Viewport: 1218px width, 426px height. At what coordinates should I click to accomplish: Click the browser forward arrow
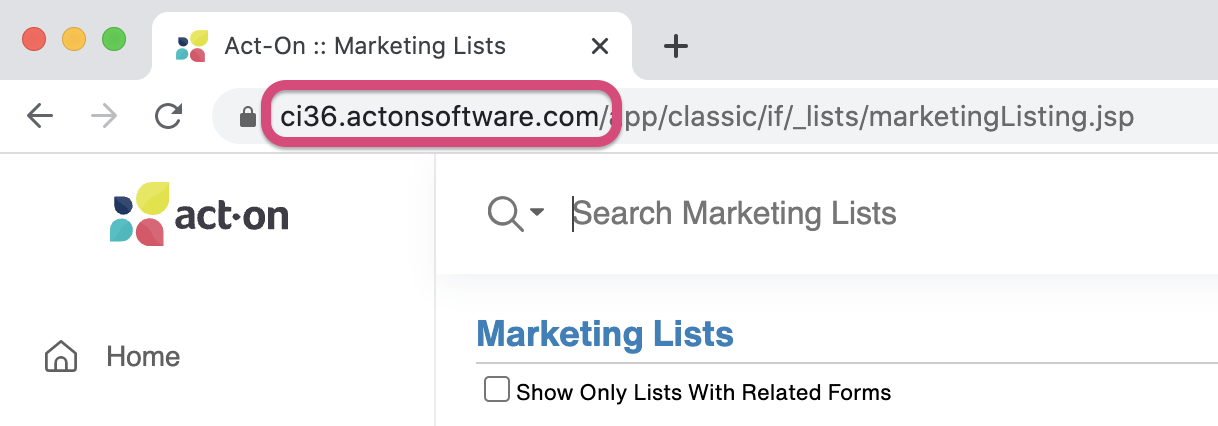(x=103, y=117)
